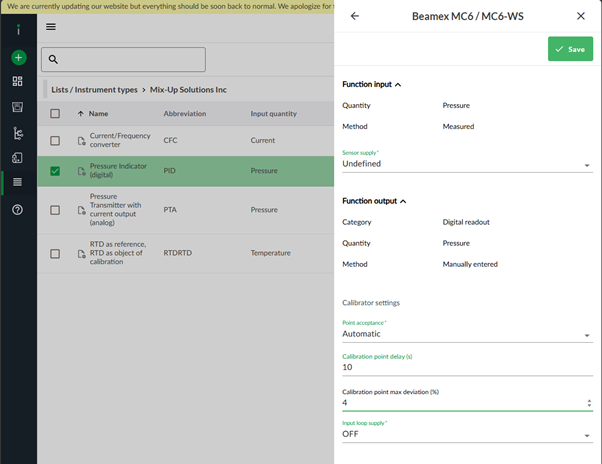Click the max deviation stepper arrows
The width and height of the screenshot is (602, 464).
[x=587, y=403]
